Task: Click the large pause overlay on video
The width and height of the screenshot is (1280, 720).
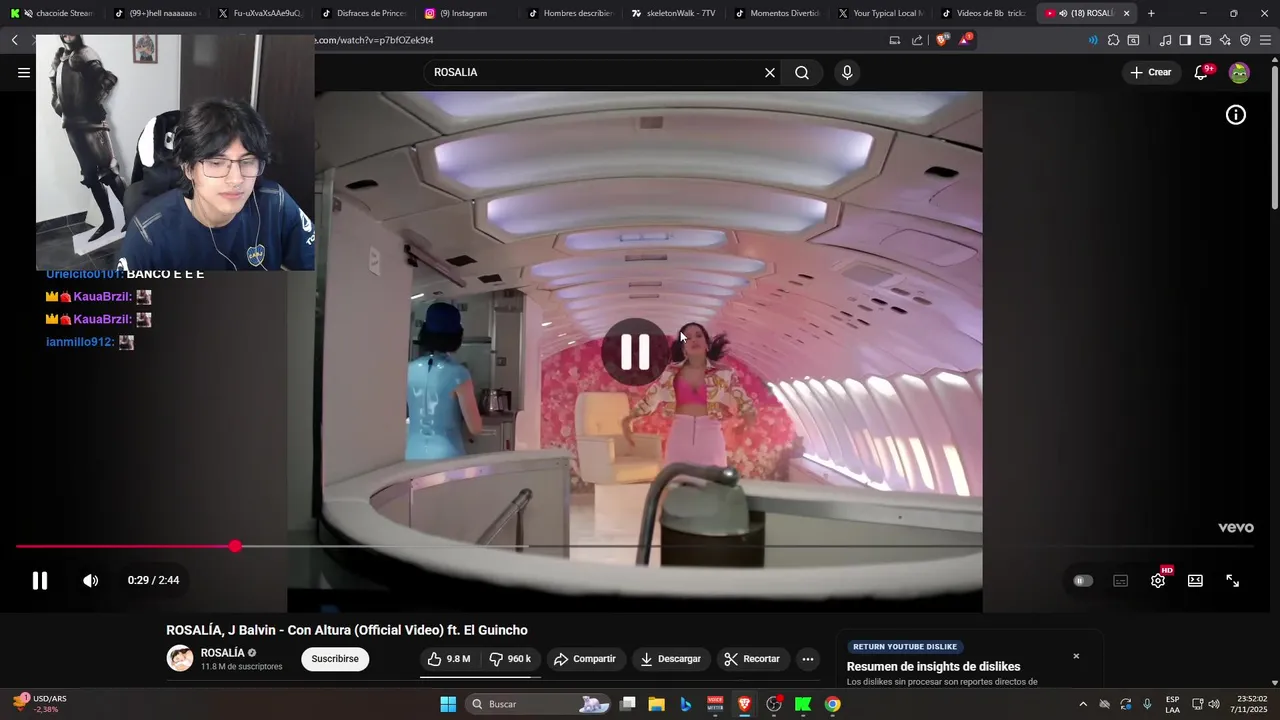Action: [x=635, y=351]
